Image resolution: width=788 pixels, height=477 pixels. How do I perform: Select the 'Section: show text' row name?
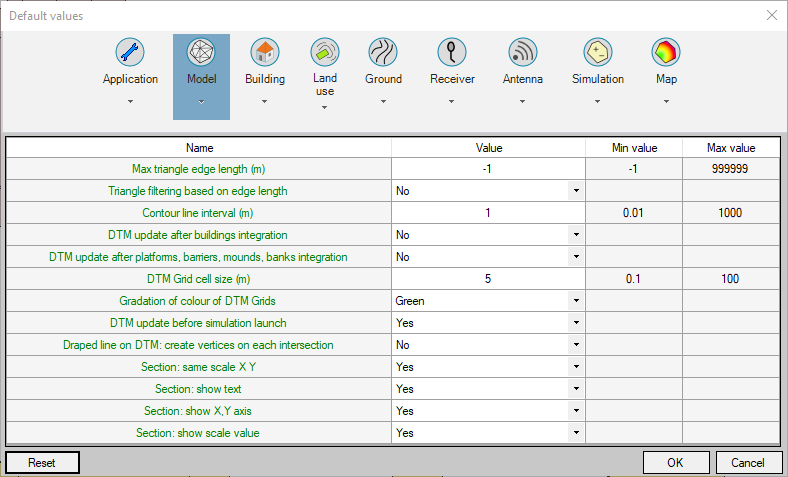[198, 389]
